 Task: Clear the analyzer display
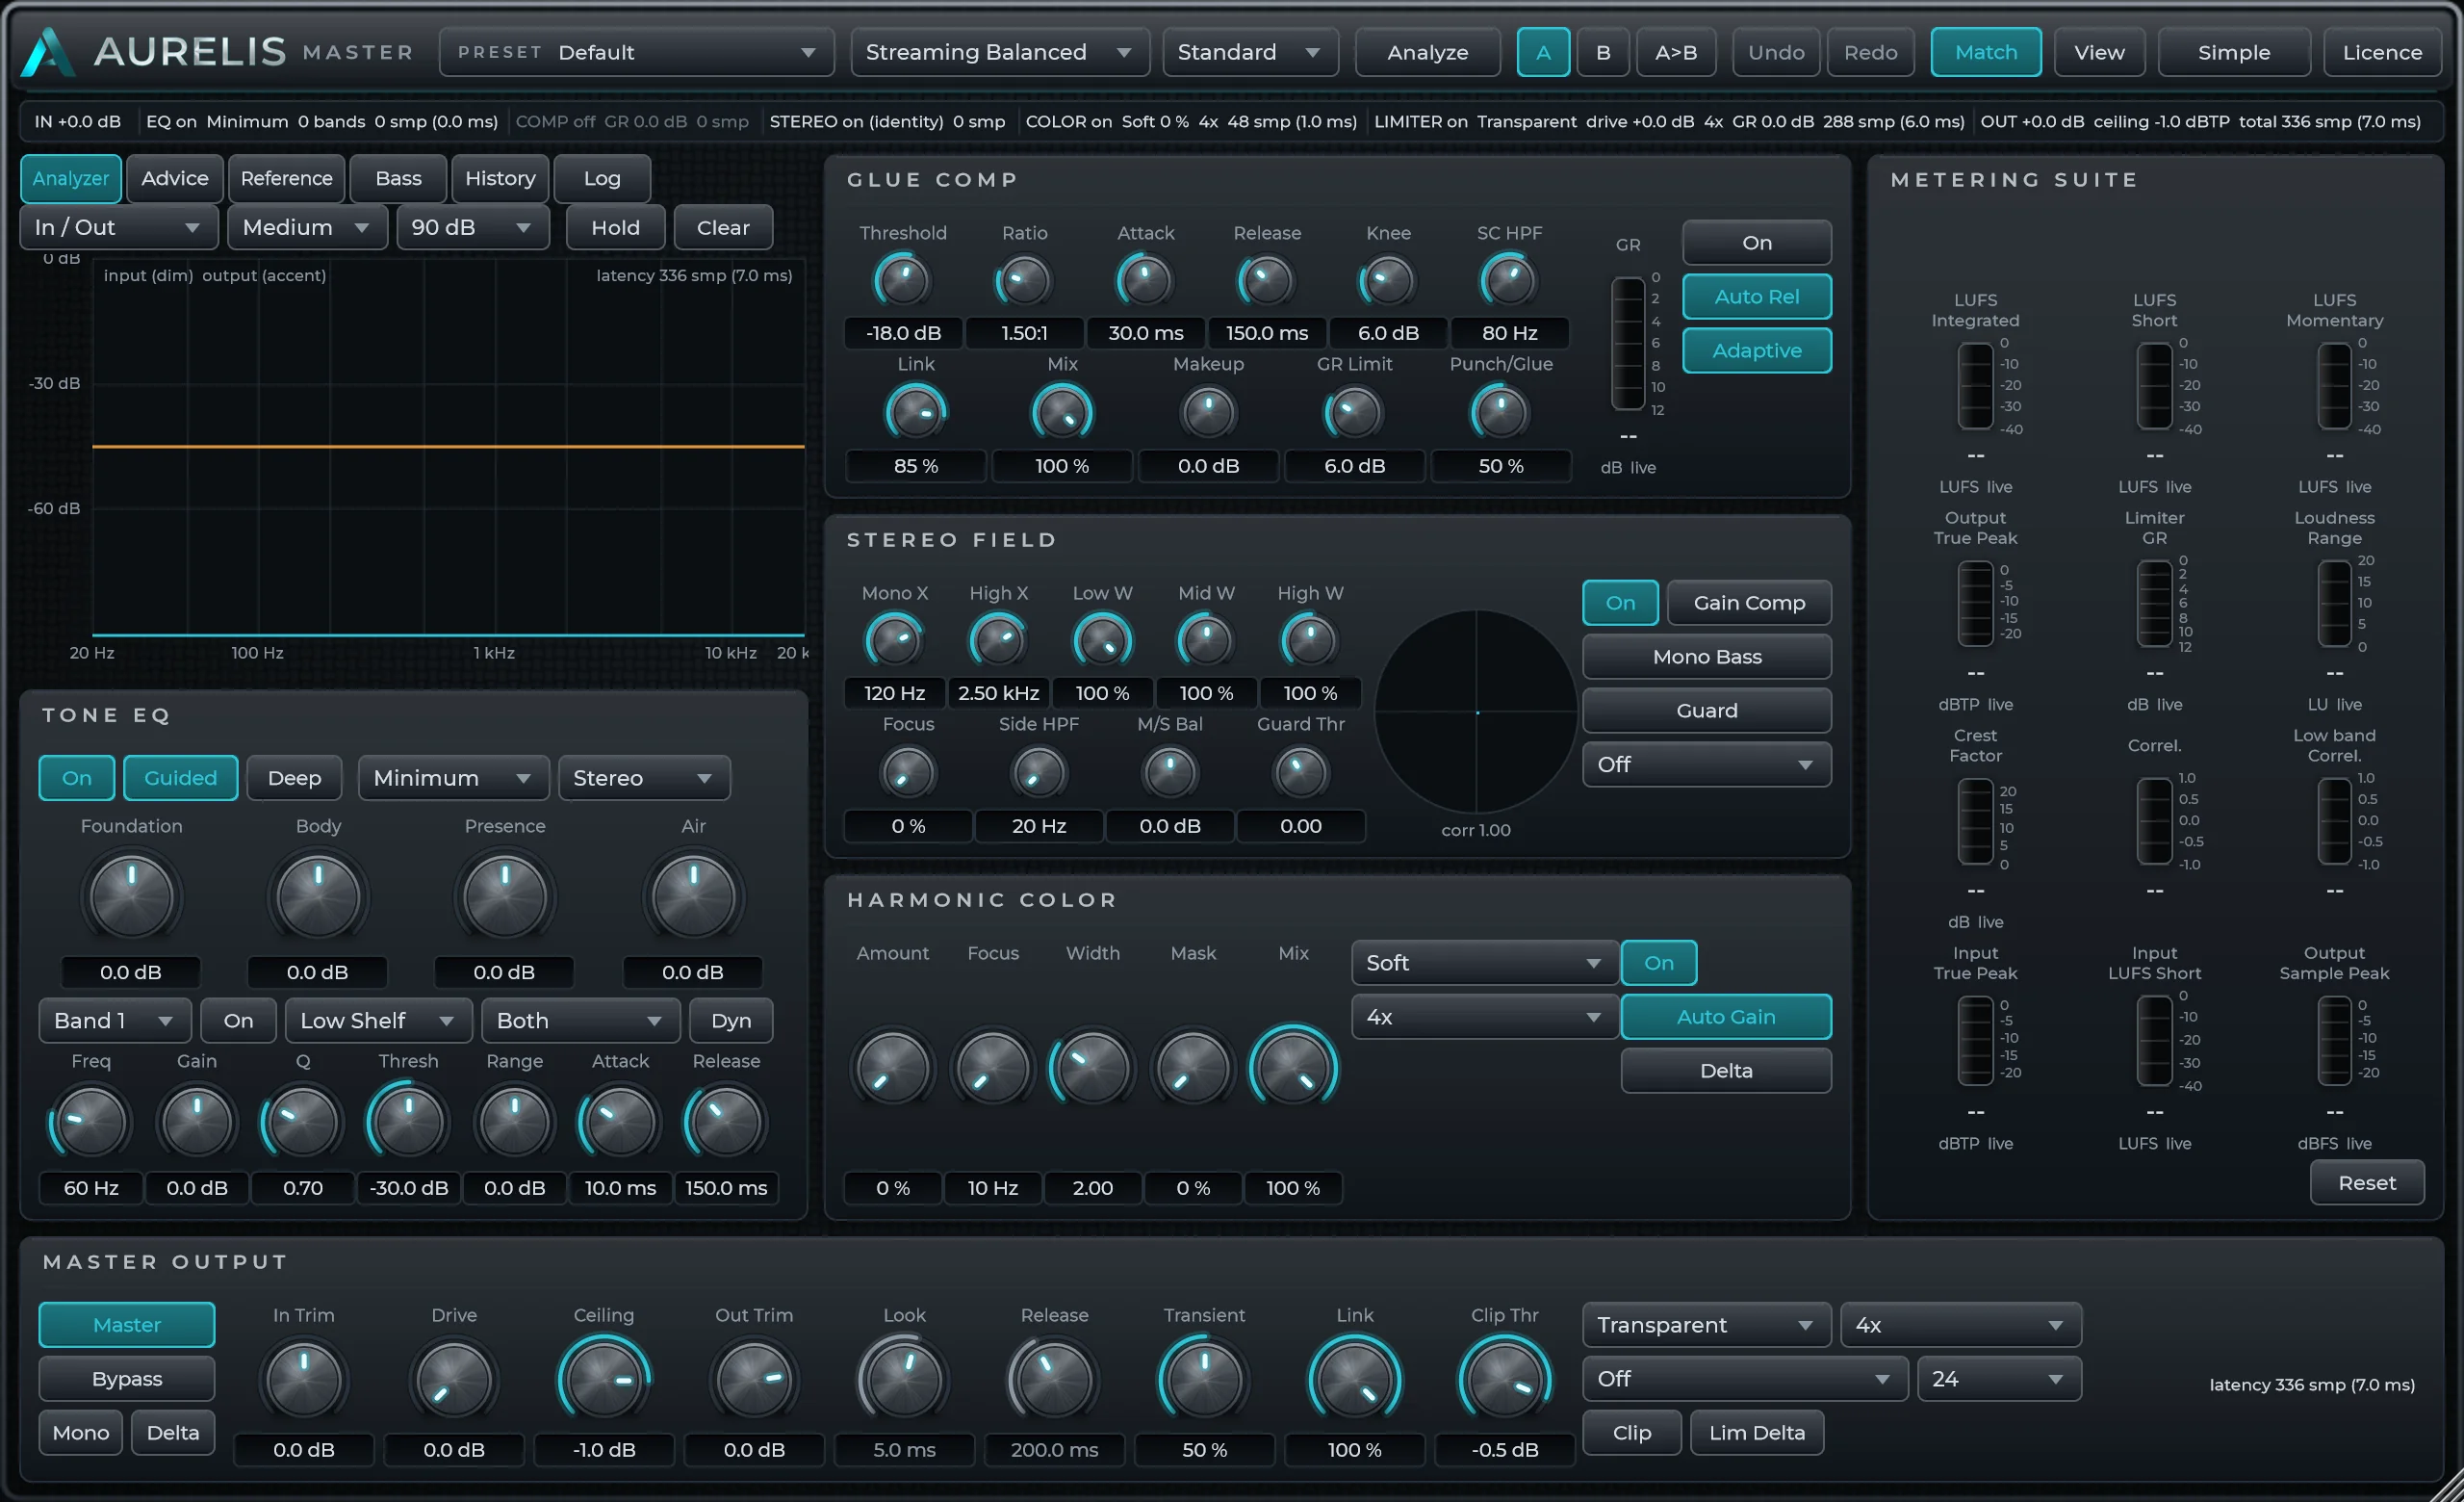(x=723, y=227)
